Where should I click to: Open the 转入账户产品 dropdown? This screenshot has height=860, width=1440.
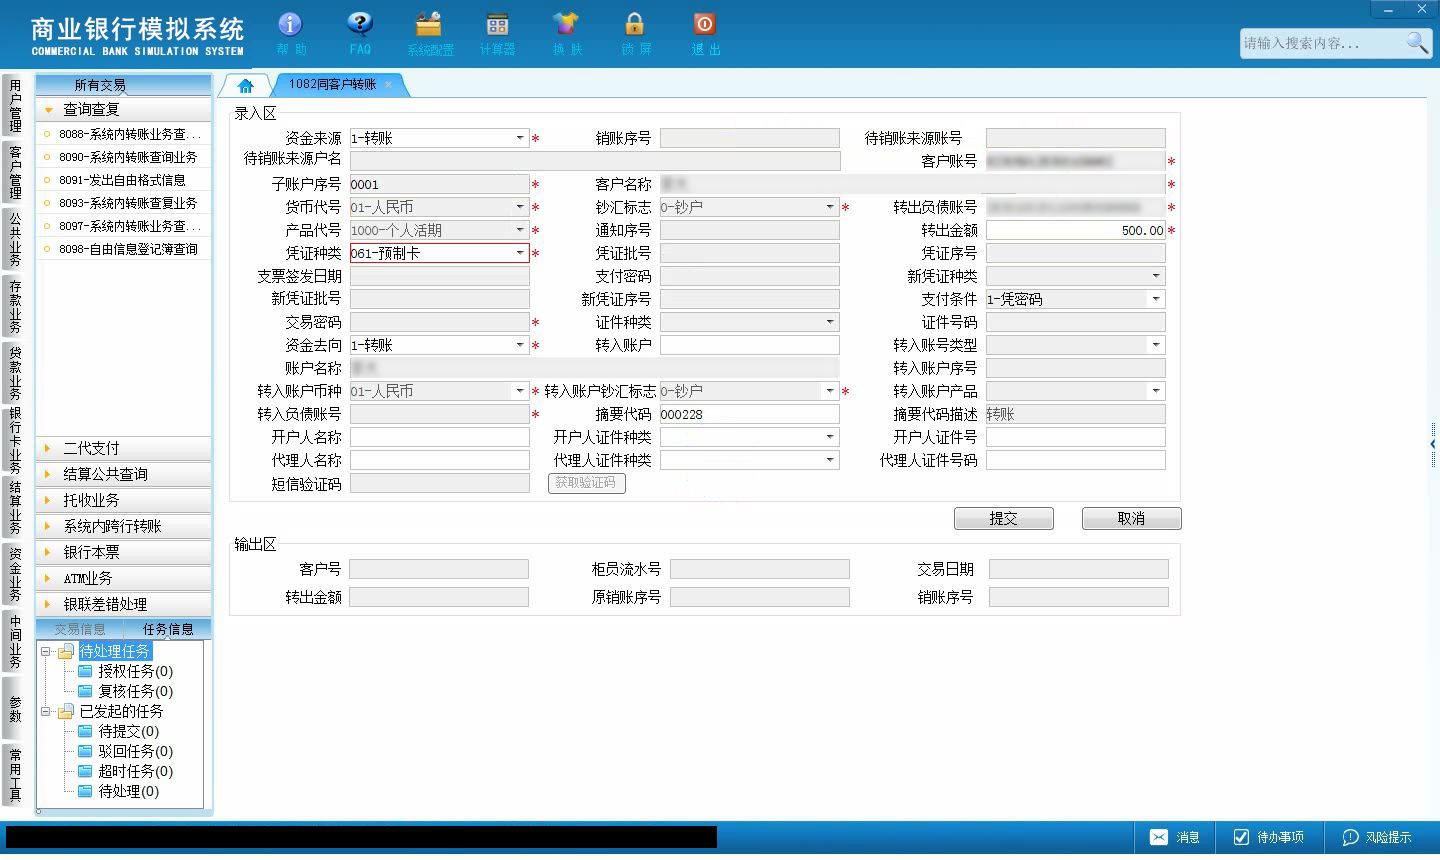[1156, 391]
